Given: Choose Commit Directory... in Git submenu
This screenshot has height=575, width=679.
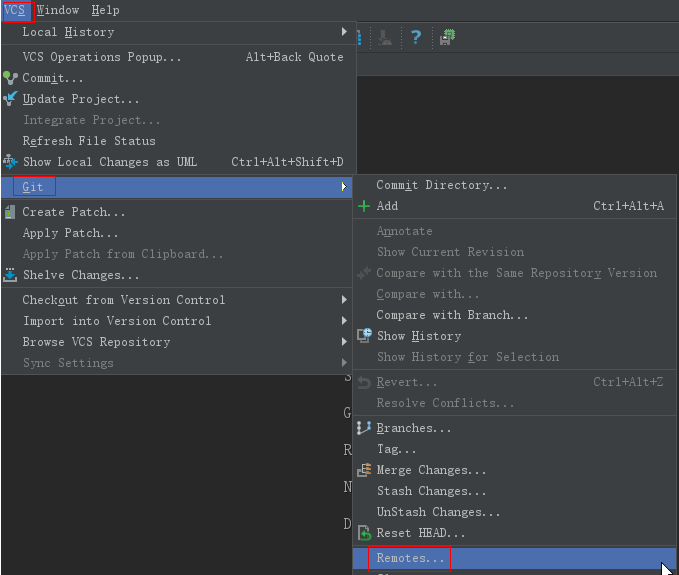Looking at the screenshot, I should (514, 185).
